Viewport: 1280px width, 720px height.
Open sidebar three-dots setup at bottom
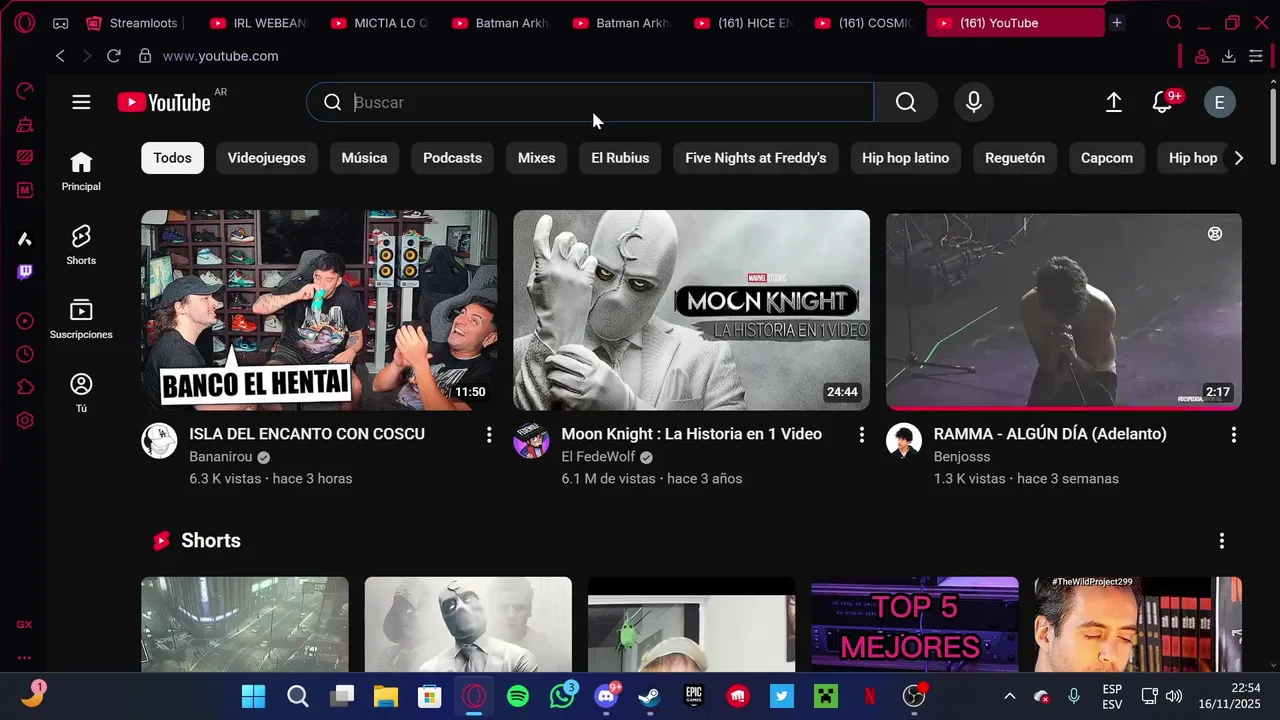pyautogui.click(x=24, y=658)
